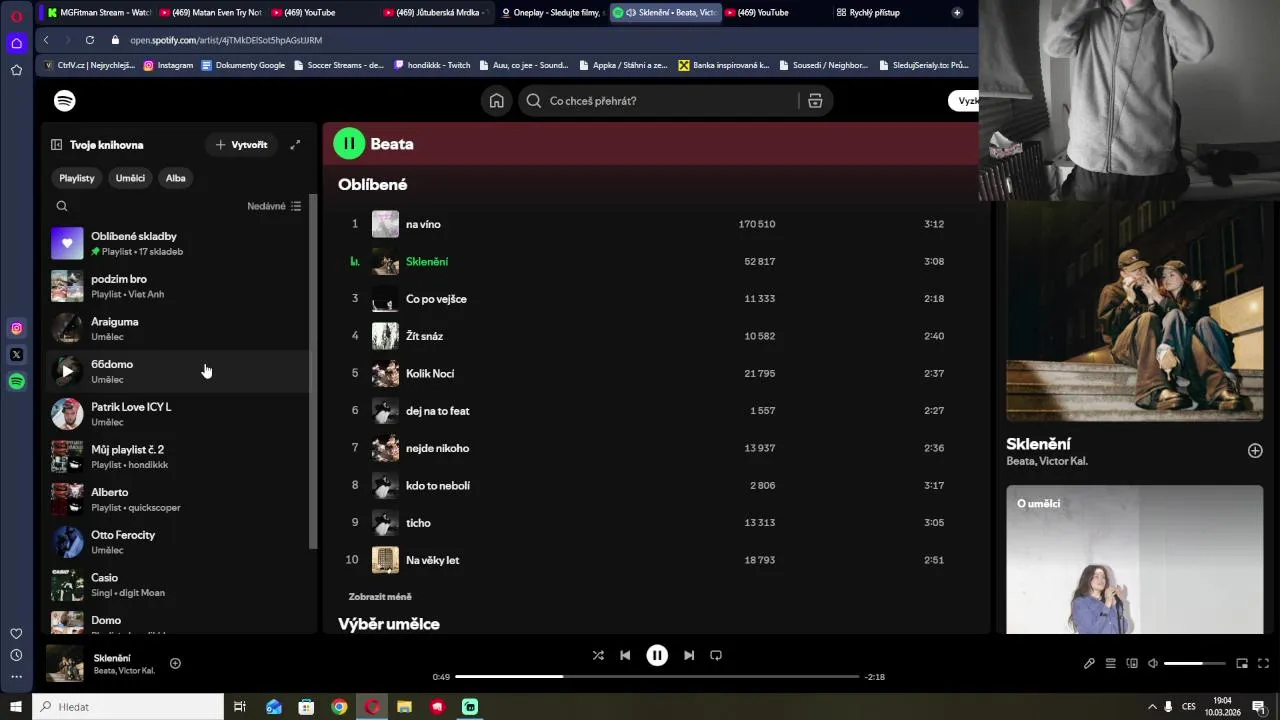Image resolution: width=1280 pixels, height=720 pixels.
Task: Filter library by Playlisty chip
Action: coord(77,178)
